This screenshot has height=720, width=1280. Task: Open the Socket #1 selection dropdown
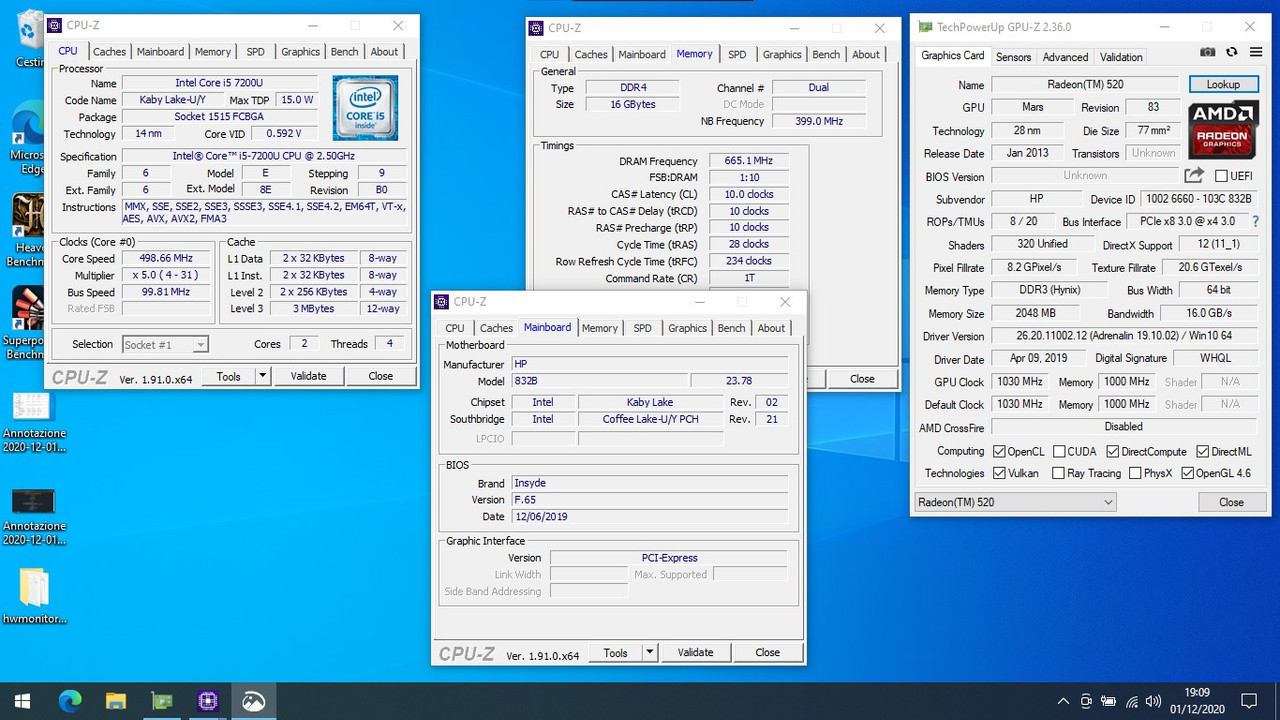[165, 344]
